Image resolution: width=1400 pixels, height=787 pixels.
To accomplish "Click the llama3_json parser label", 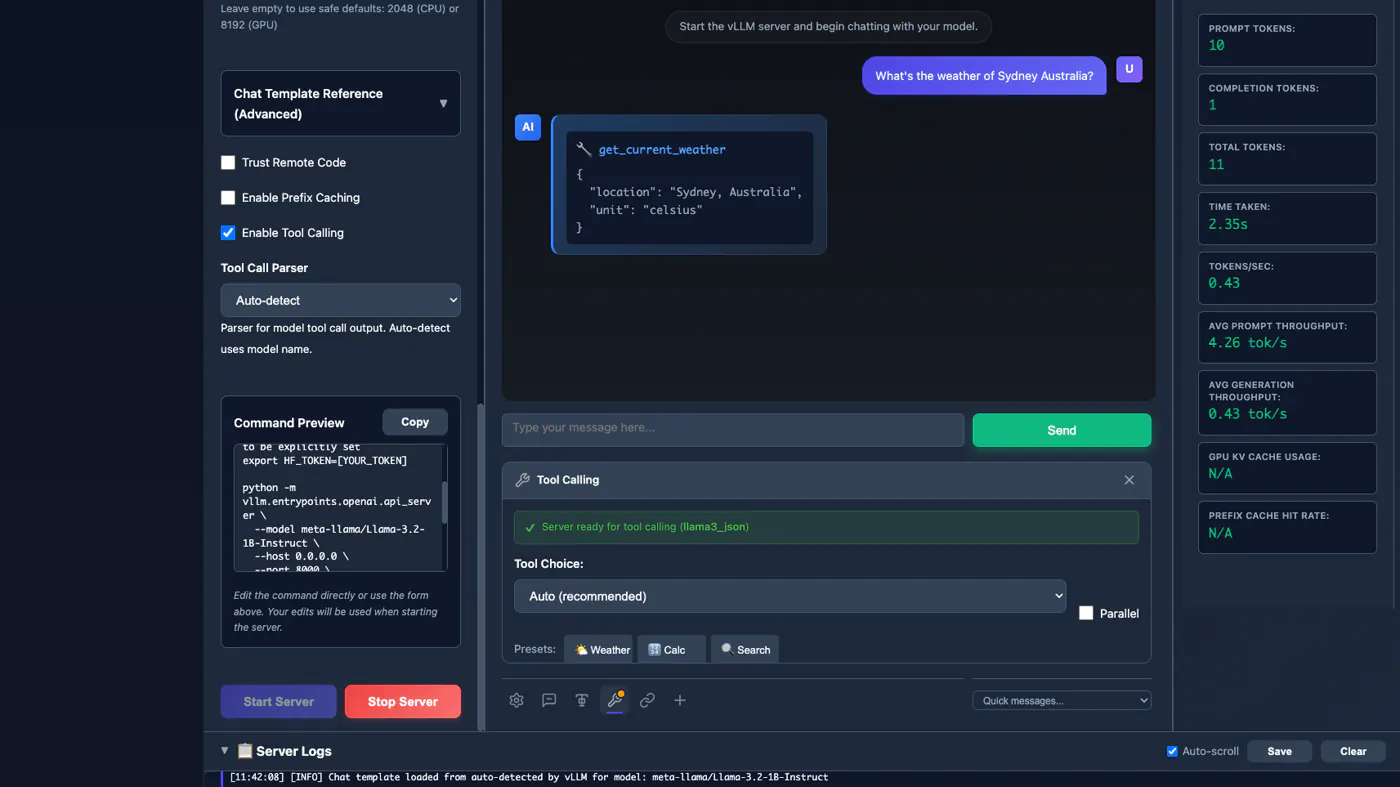I will (x=714, y=527).
